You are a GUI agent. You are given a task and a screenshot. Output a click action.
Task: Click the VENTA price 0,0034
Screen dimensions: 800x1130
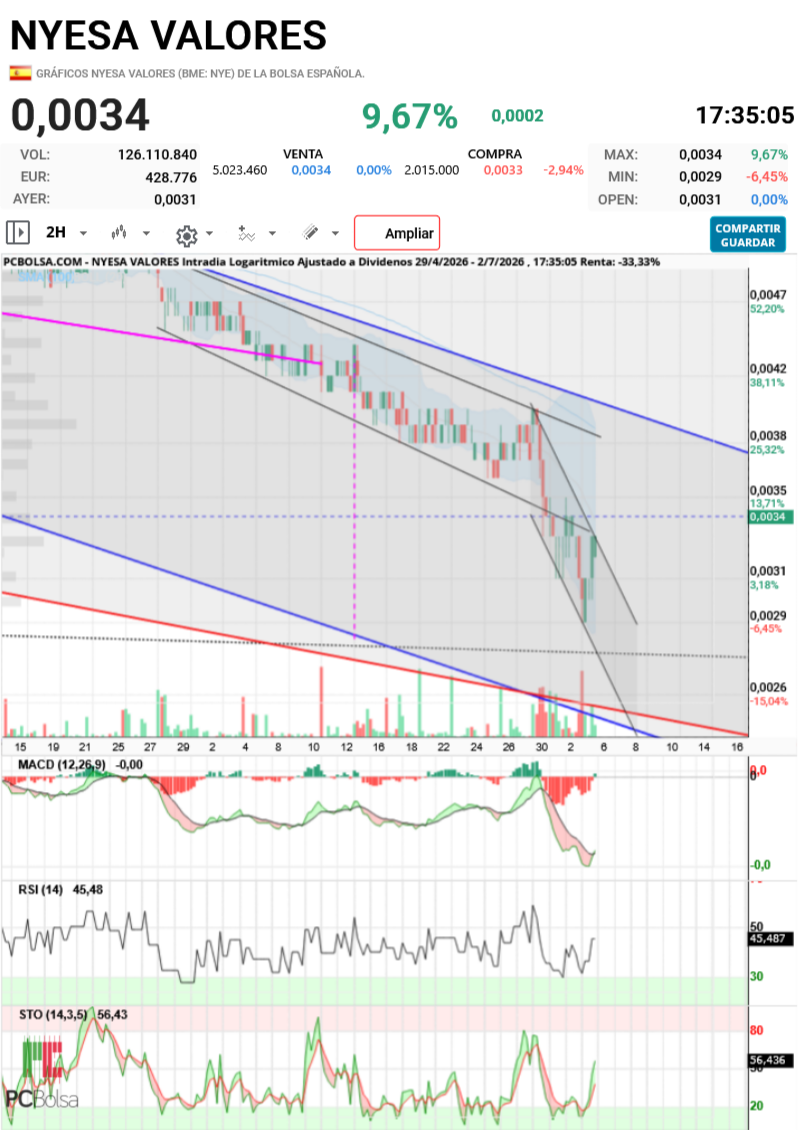311,170
